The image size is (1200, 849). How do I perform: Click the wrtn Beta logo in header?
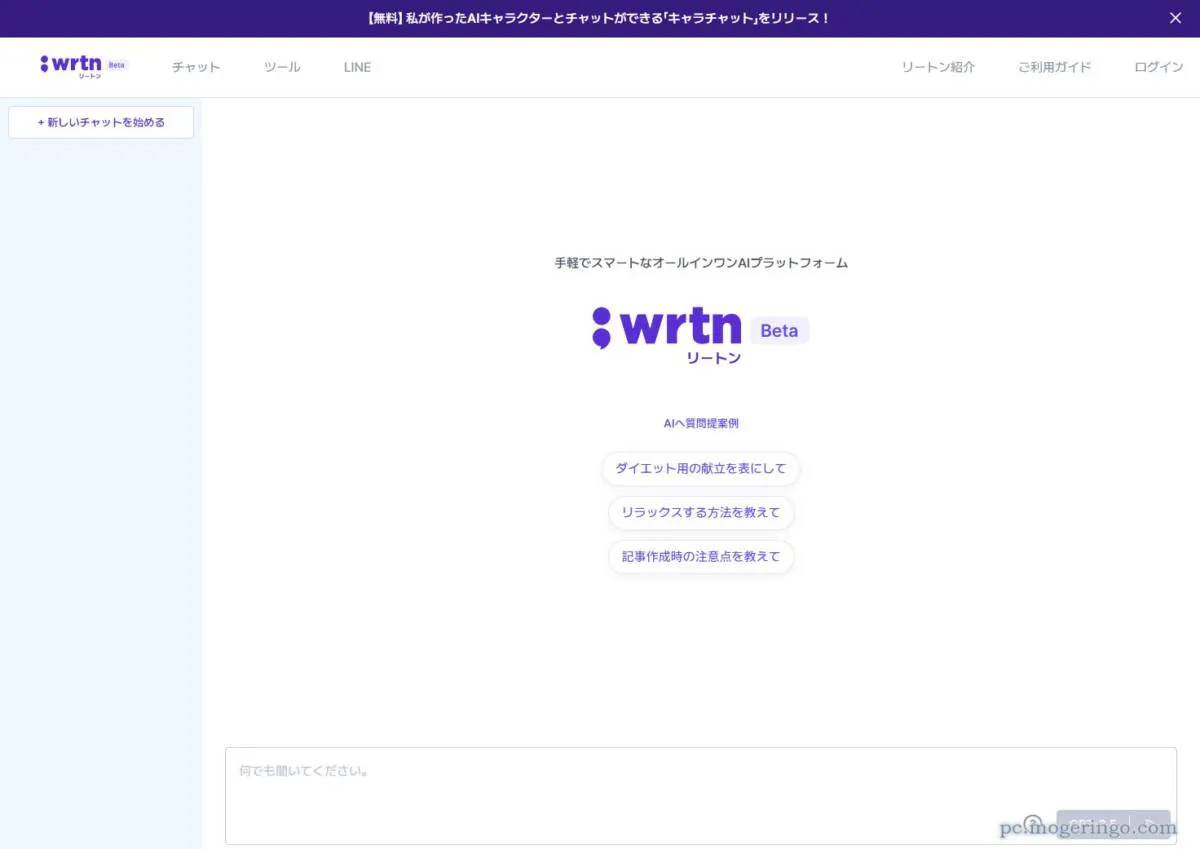coord(84,66)
